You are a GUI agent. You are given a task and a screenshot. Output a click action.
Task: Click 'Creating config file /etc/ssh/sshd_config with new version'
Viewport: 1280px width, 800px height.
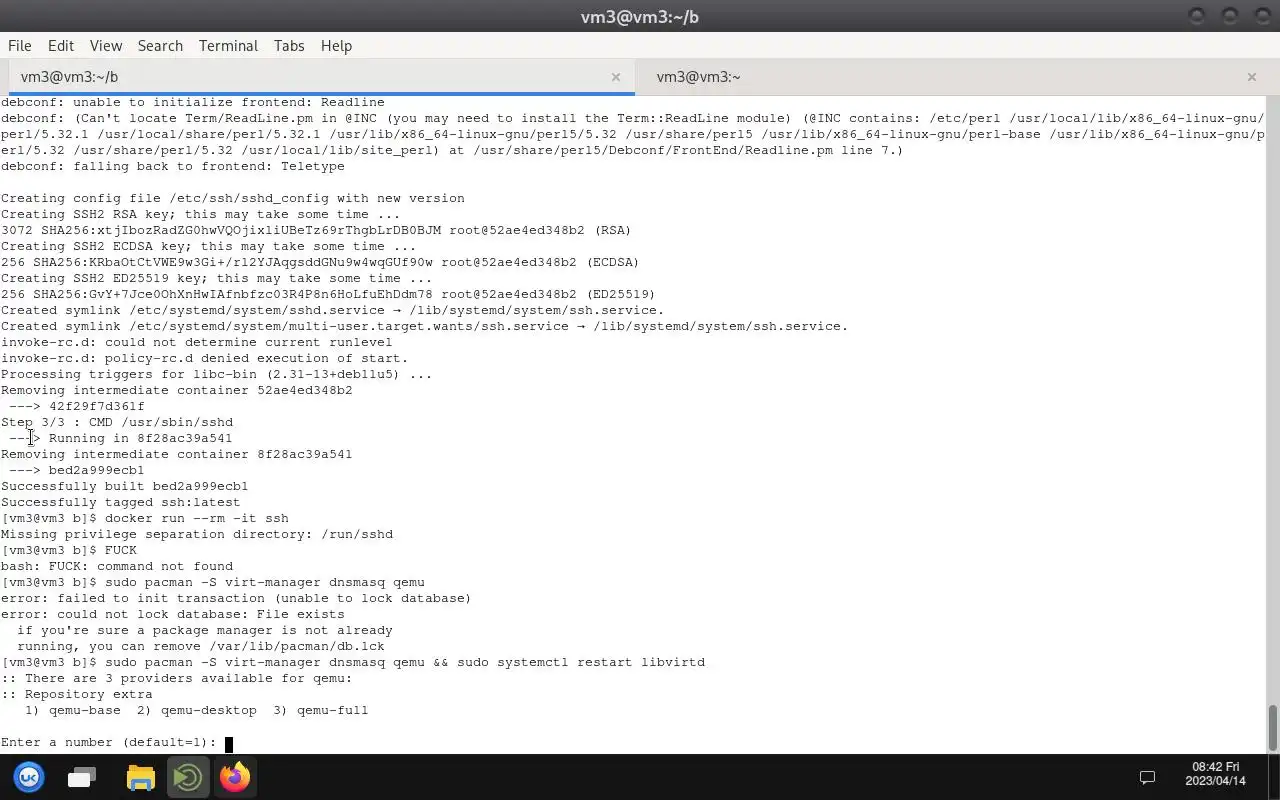(x=233, y=198)
